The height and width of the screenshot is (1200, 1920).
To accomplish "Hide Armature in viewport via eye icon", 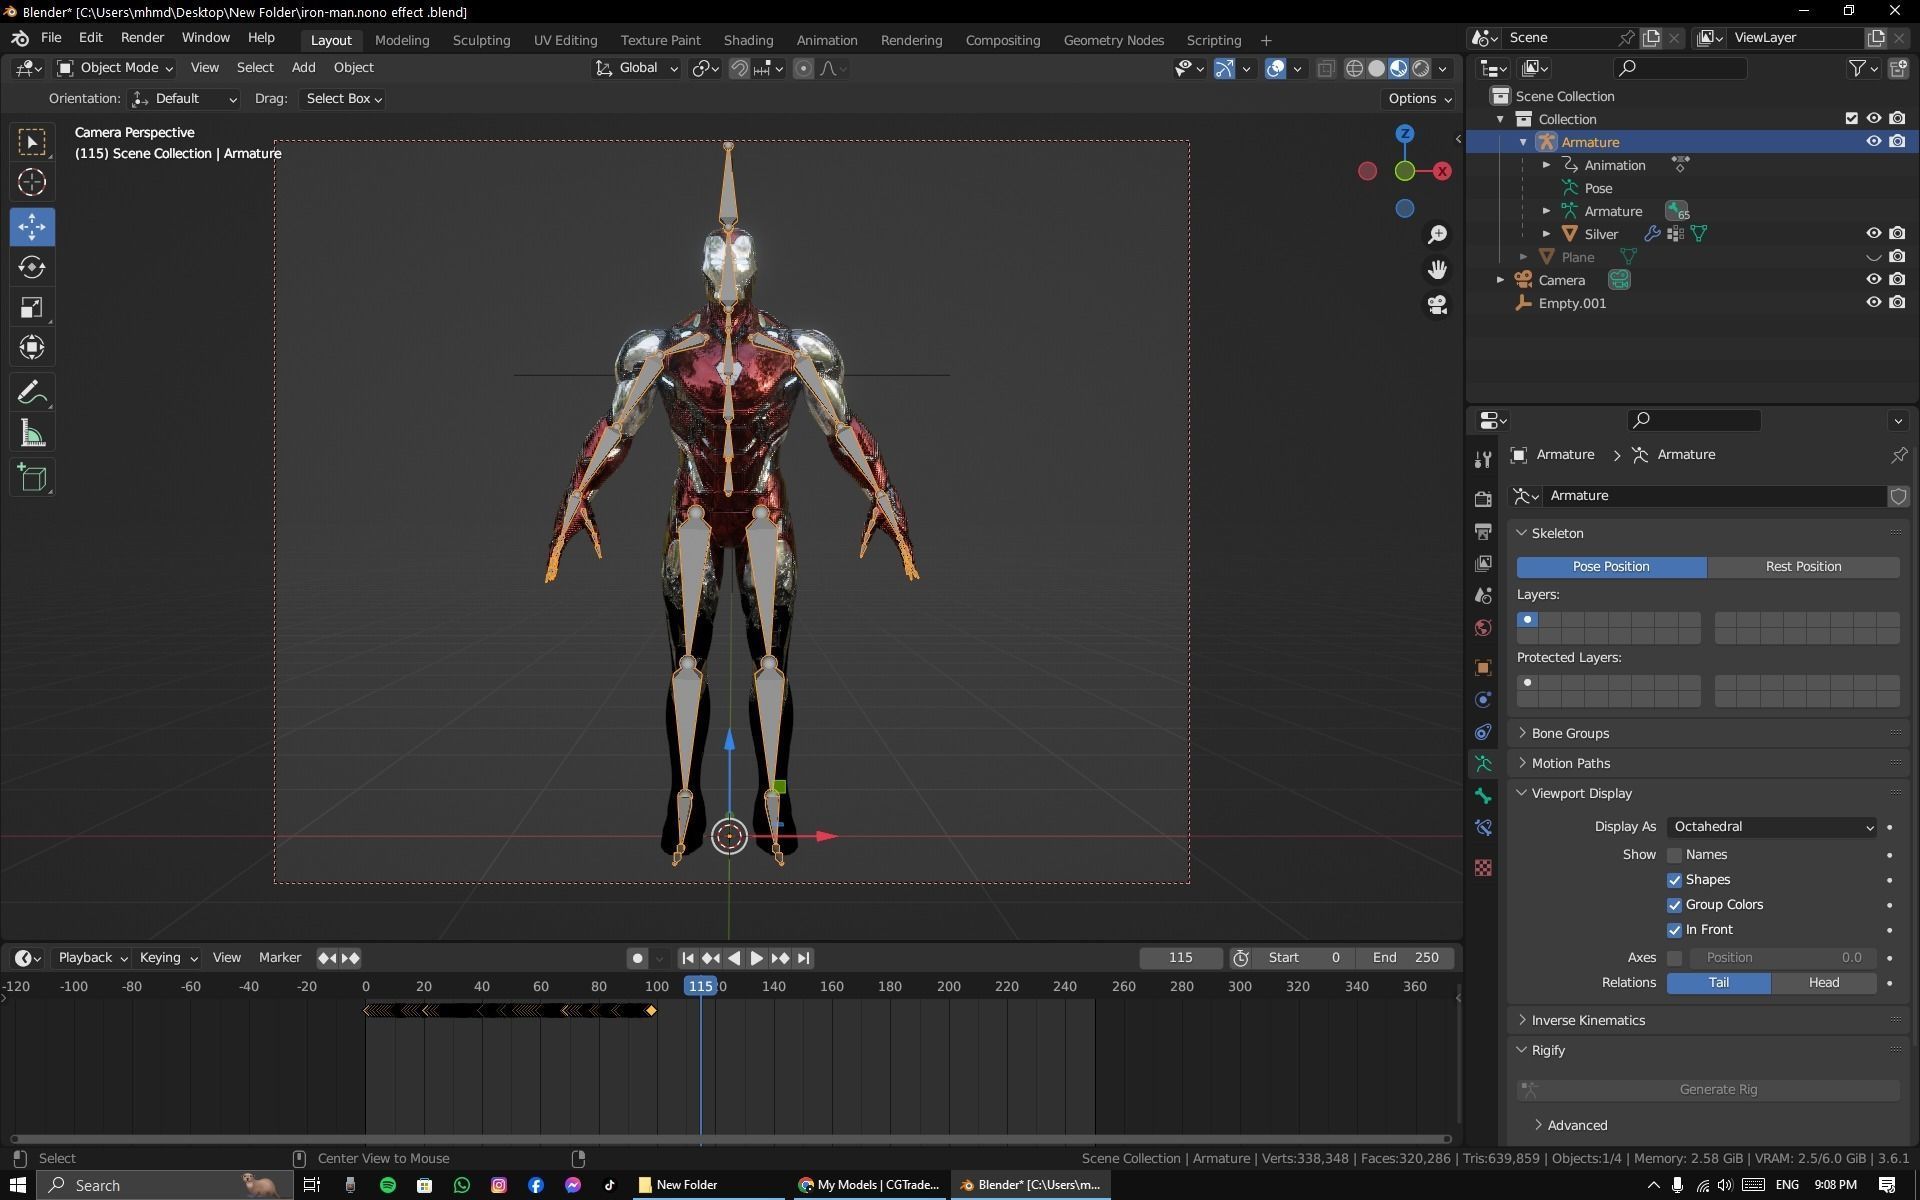I will pyautogui.click(x=1873, y=142).
